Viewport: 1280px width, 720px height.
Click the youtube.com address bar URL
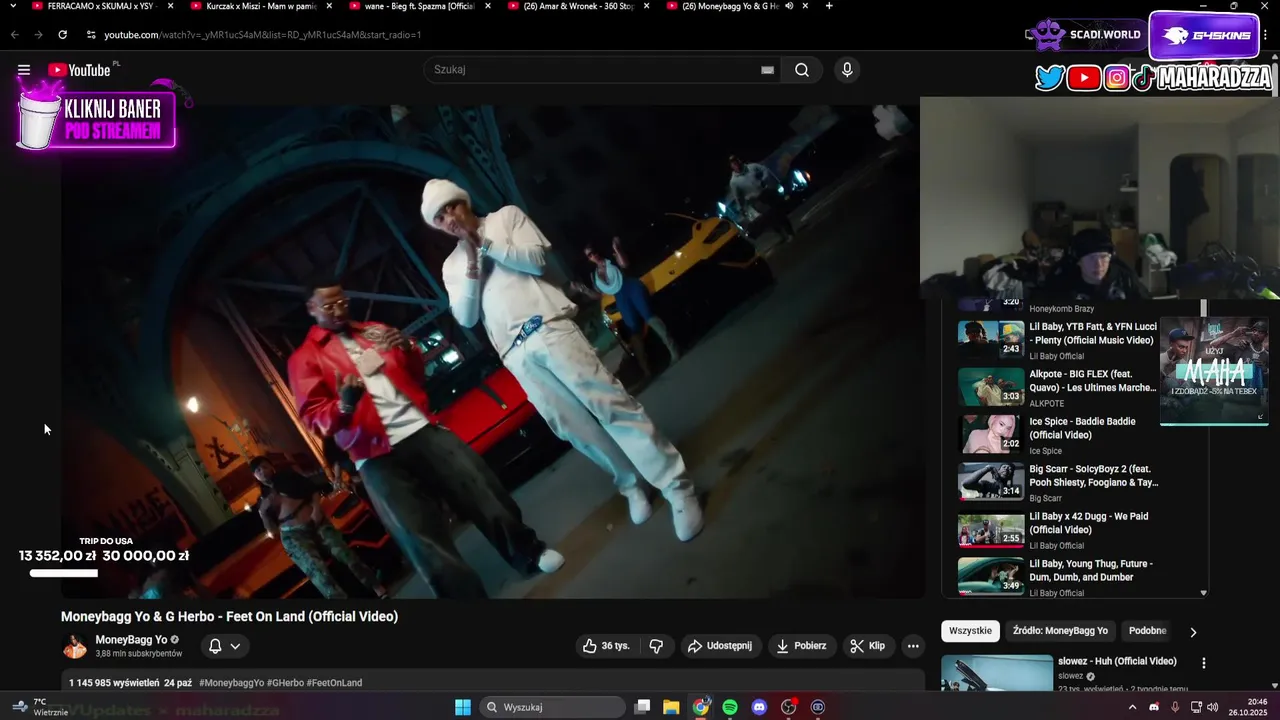262,35
